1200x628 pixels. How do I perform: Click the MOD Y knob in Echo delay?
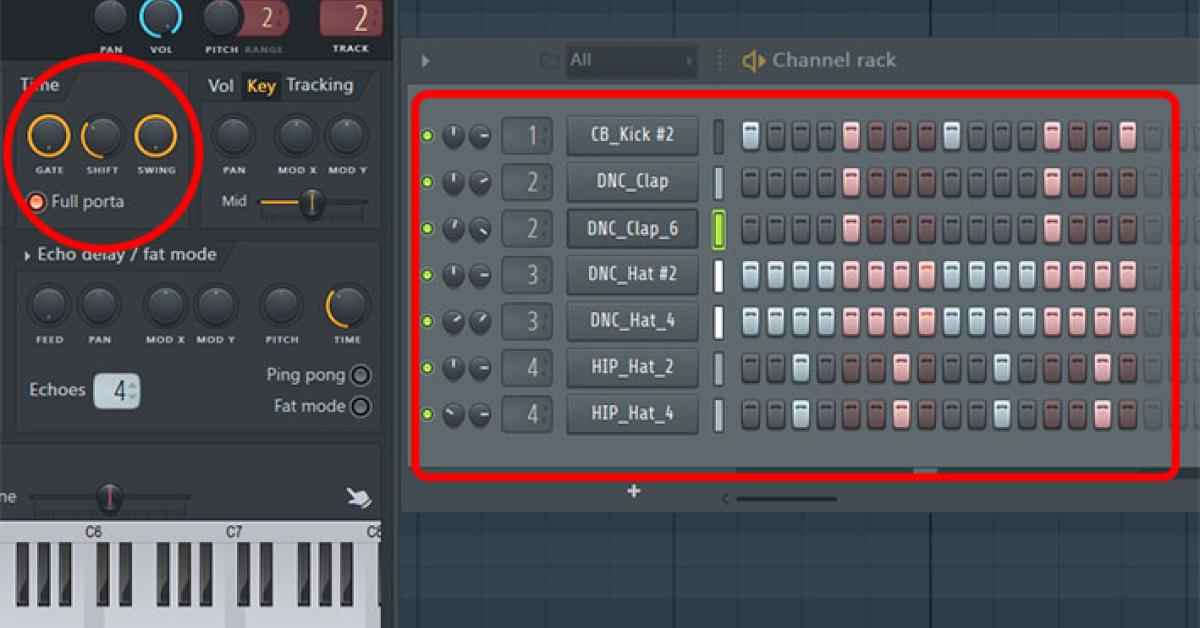coord(215,305)
